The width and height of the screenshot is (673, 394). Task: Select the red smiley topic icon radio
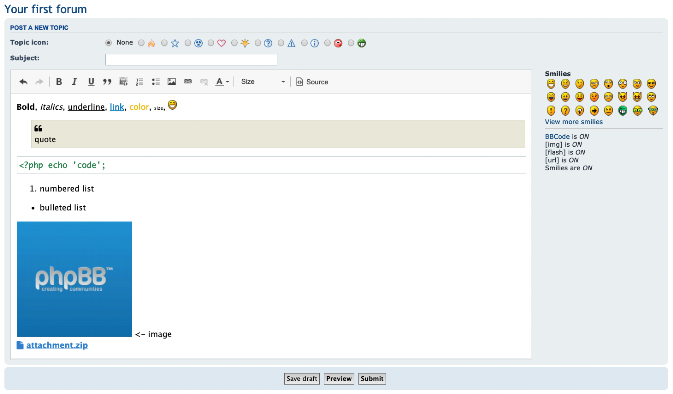tap(327, 43)
